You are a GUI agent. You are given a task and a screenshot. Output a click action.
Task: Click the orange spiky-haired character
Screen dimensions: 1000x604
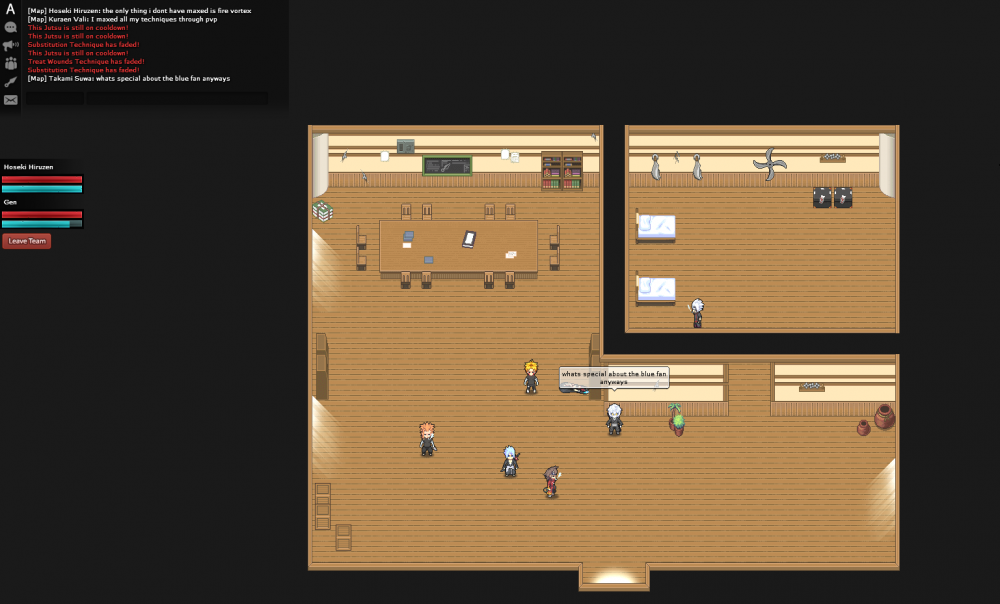point(427,438)
